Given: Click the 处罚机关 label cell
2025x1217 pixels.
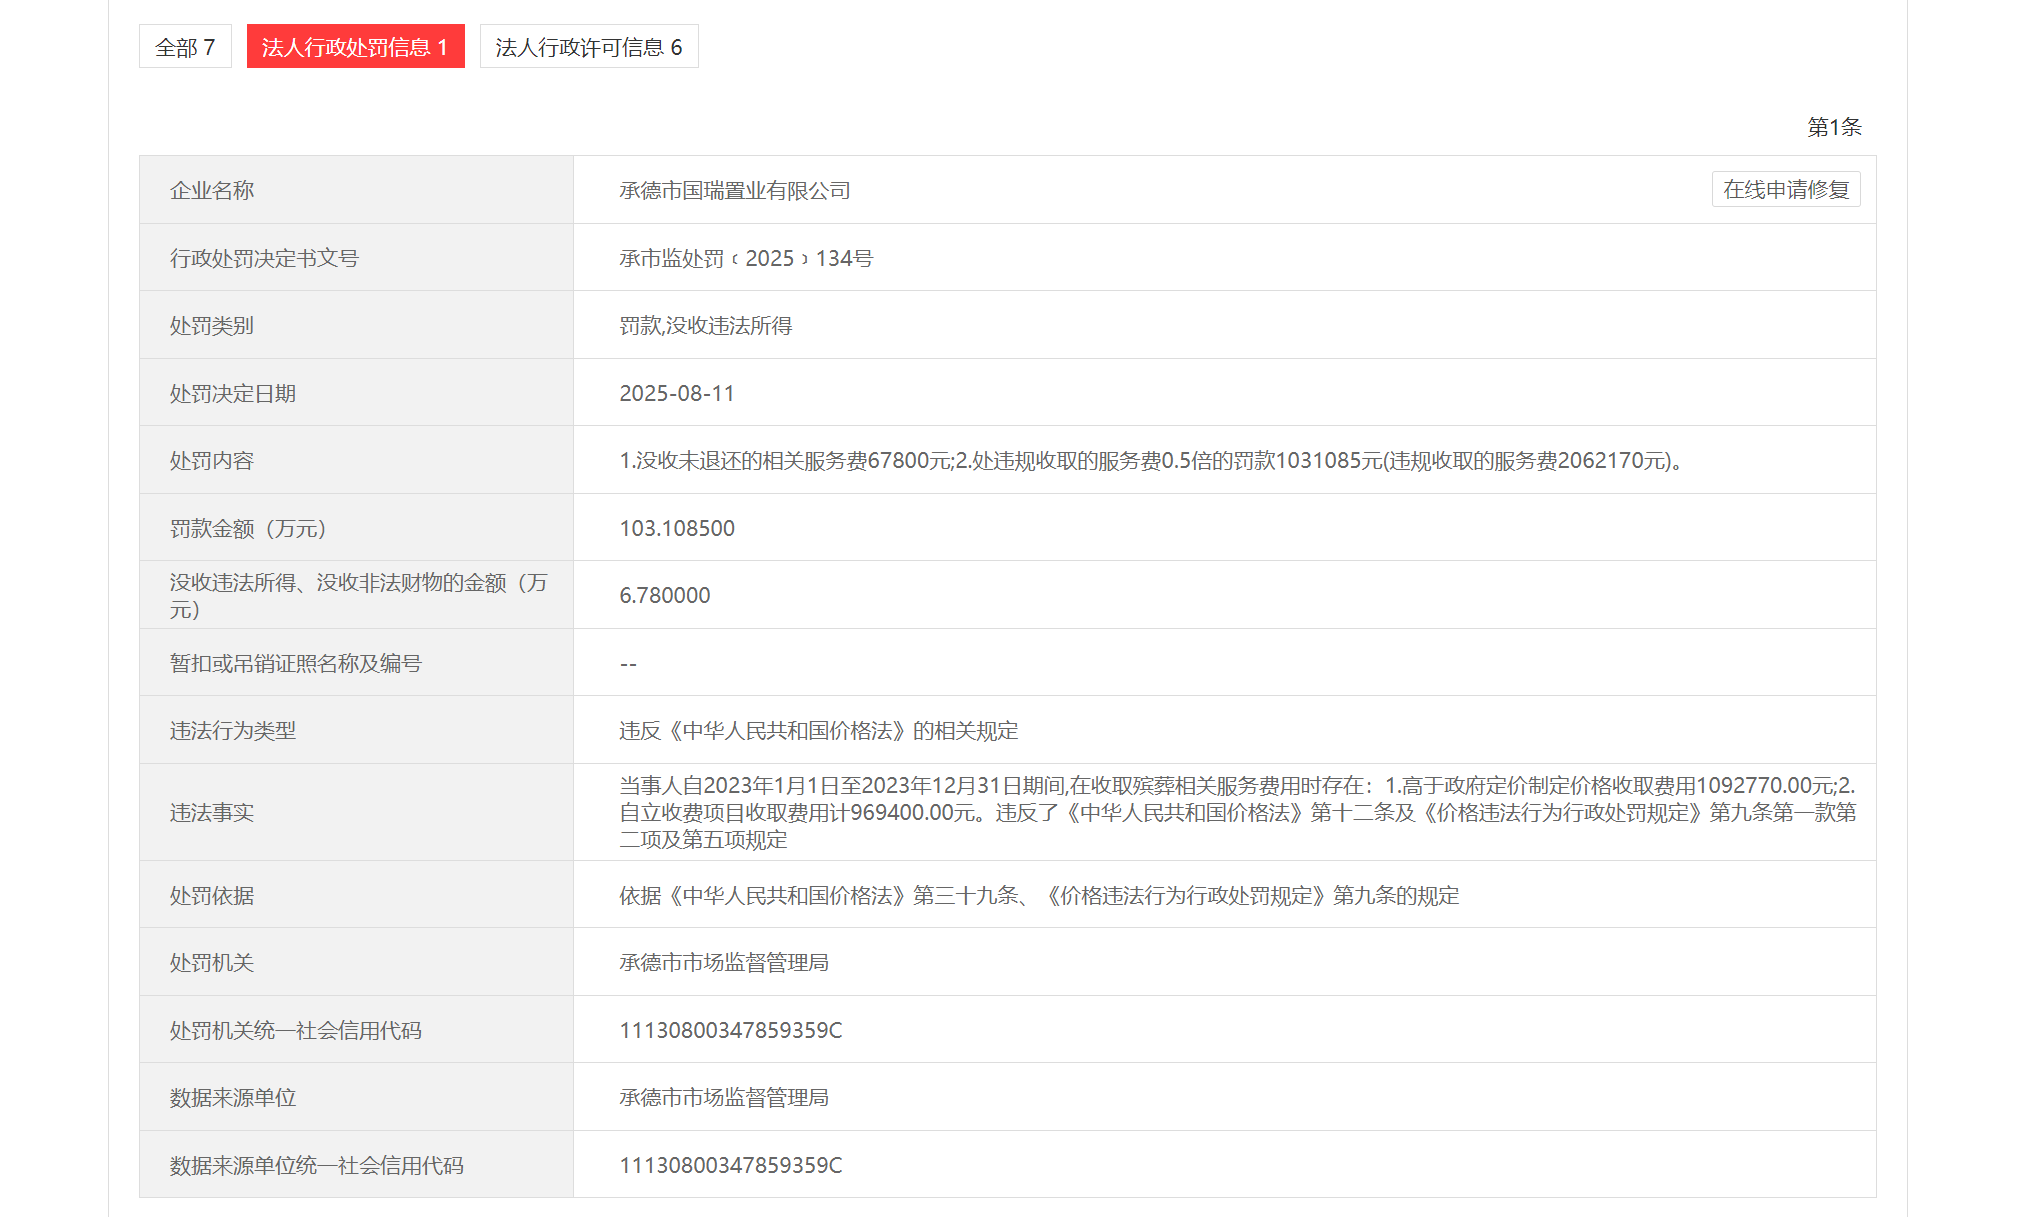Looking at the screenshot, I should 356,962.
